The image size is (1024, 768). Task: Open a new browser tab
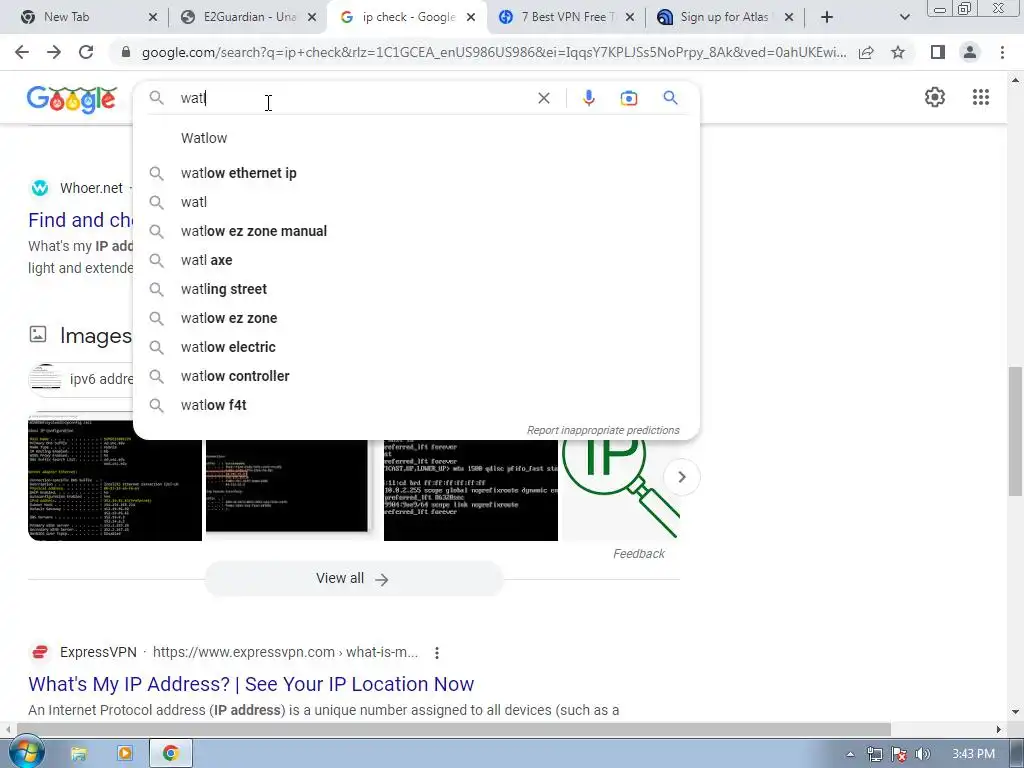[827, 17]
